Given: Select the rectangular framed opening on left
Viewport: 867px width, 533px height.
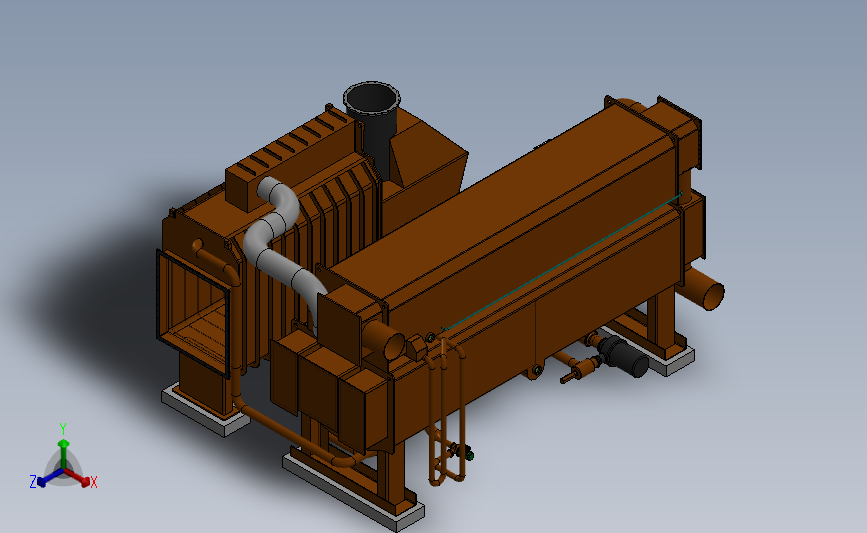Looking at the screenshot, I should tap(193, 313).
